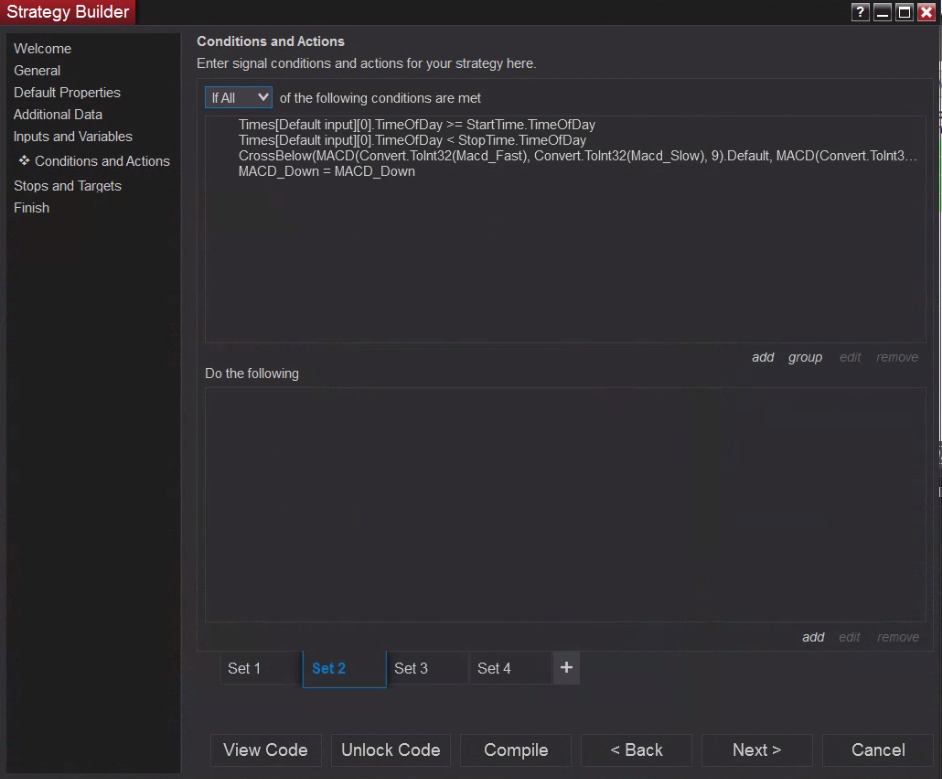Add a new condition set with plus icon
942x779 pixels.
[x=566, y=667]
